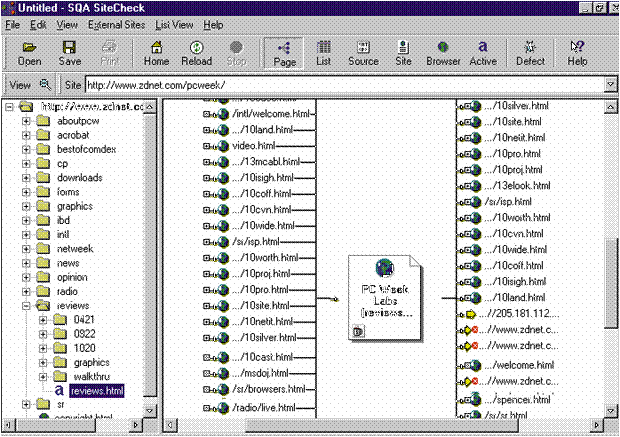Open the Browser view icon

[x=442, y=53]
